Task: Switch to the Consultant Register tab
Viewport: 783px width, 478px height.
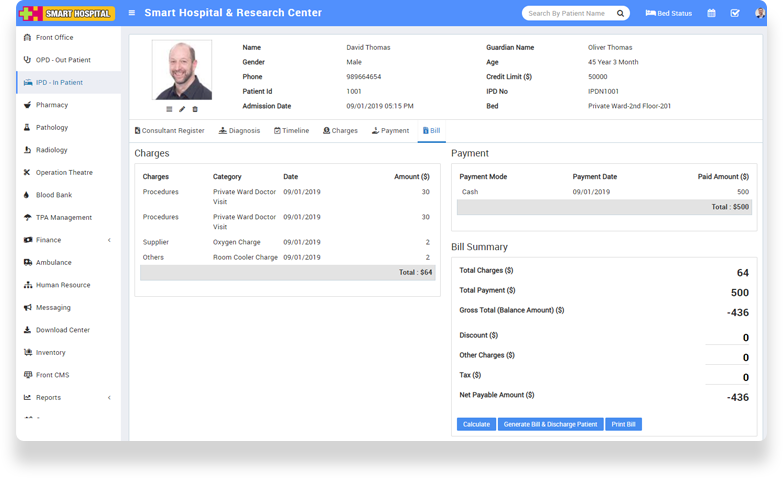Action: point(169,131)
